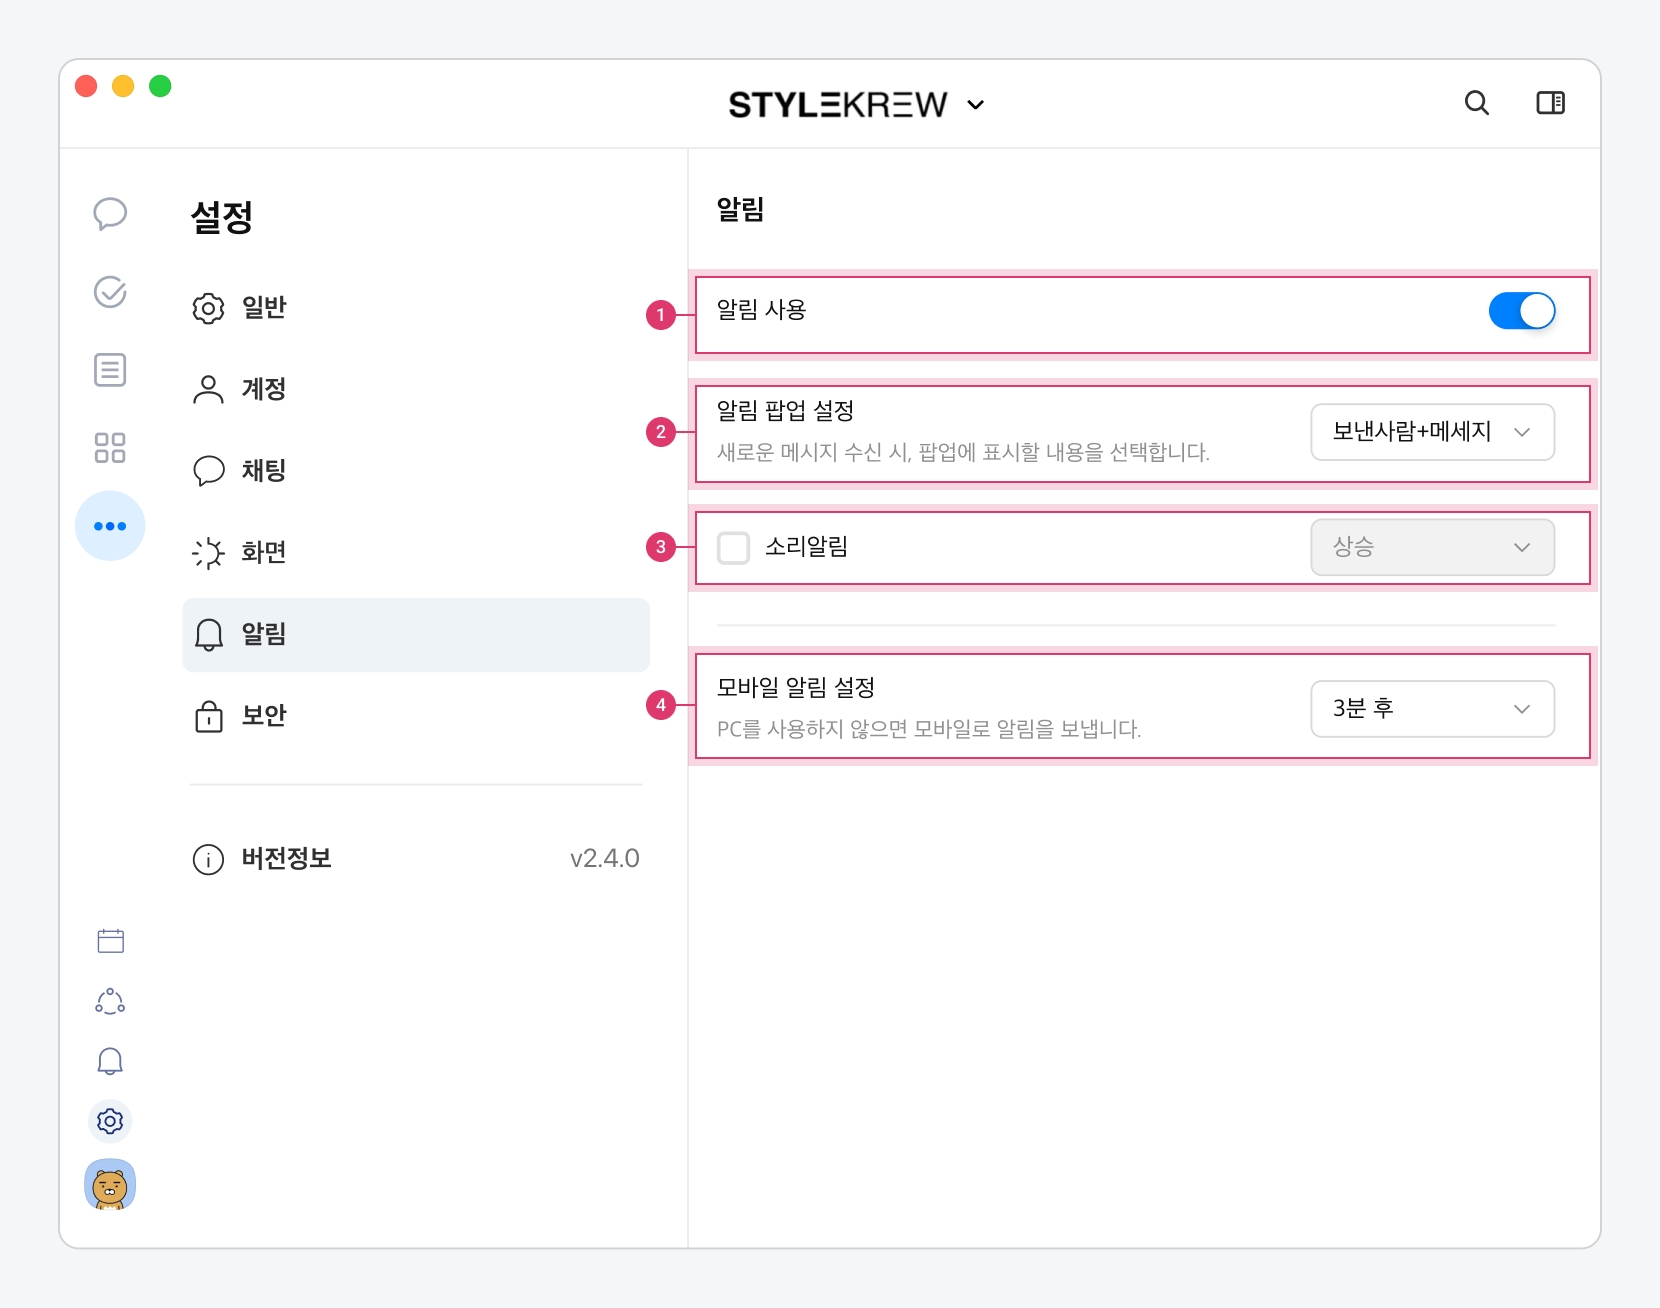Expand the 3분 후 mobile alert dropdown
This screenshot has width=1660, height=1308.
click(1432, 709)
